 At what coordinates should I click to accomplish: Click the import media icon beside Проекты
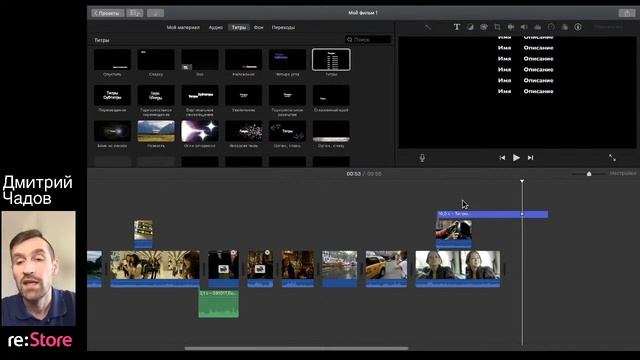click(x=135, y=13)
